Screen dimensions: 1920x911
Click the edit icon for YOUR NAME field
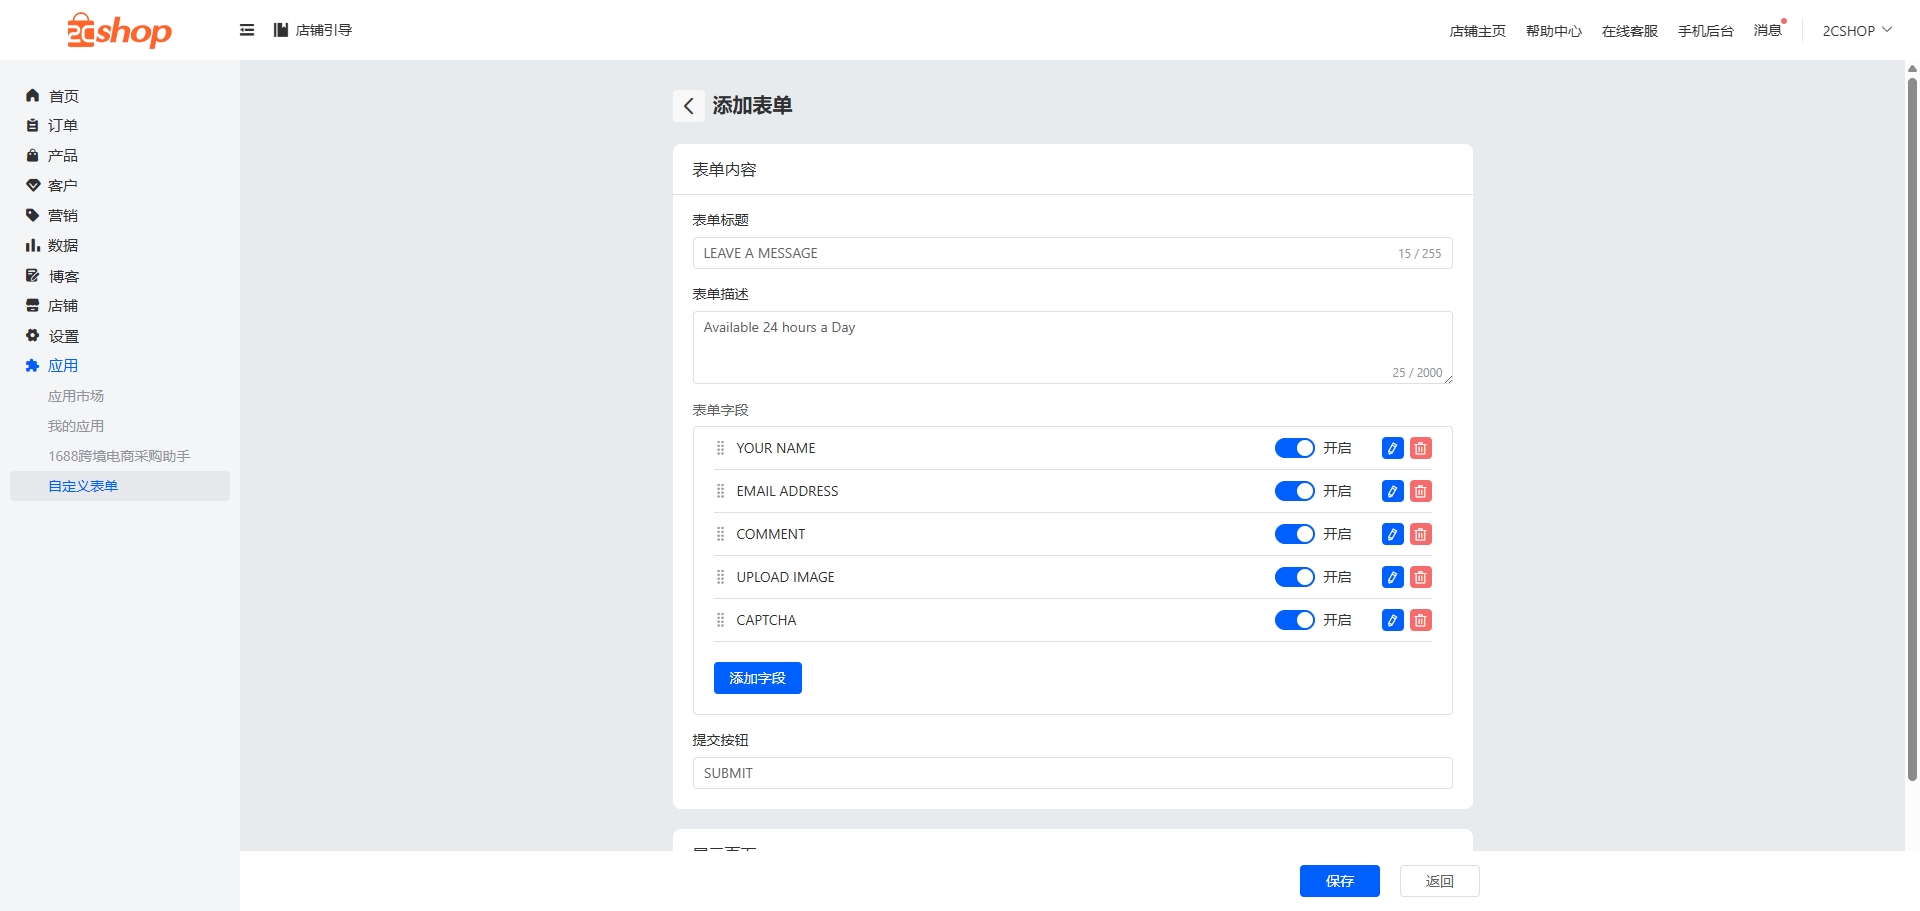(1392, 448)
